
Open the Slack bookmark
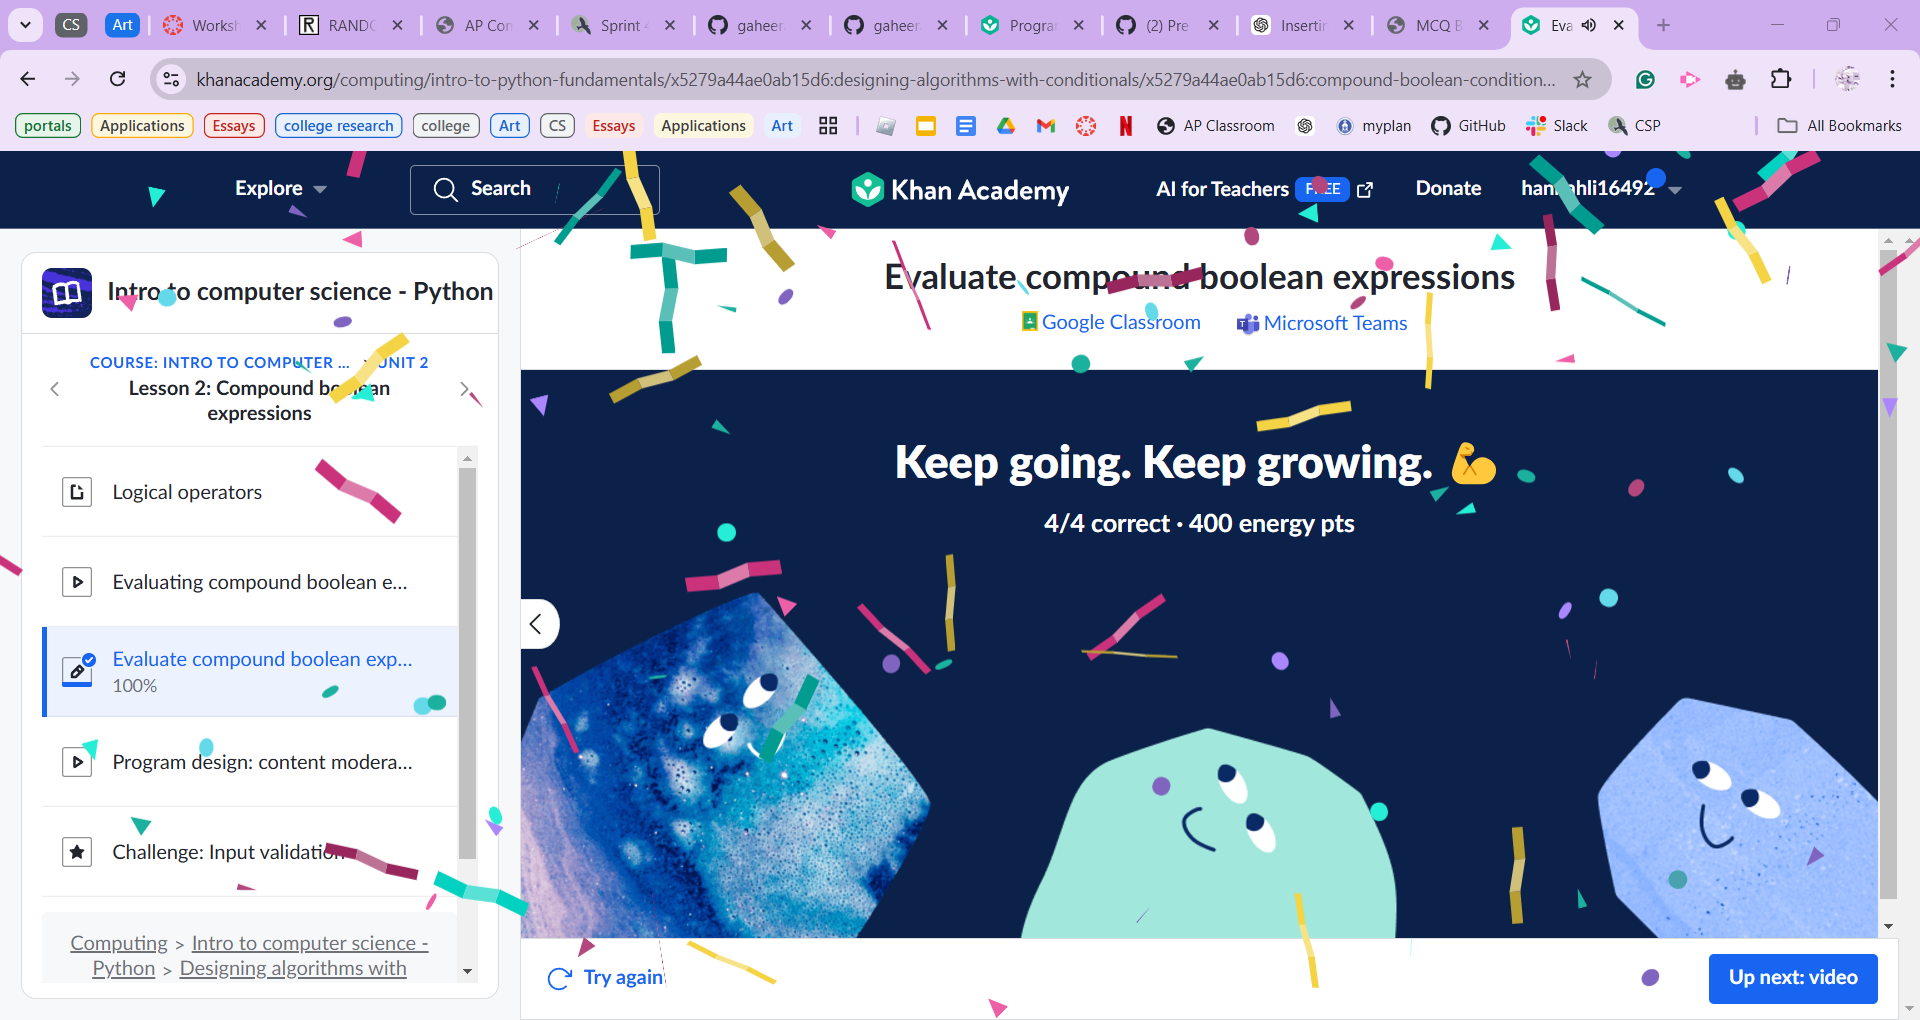click(1557, 126)
